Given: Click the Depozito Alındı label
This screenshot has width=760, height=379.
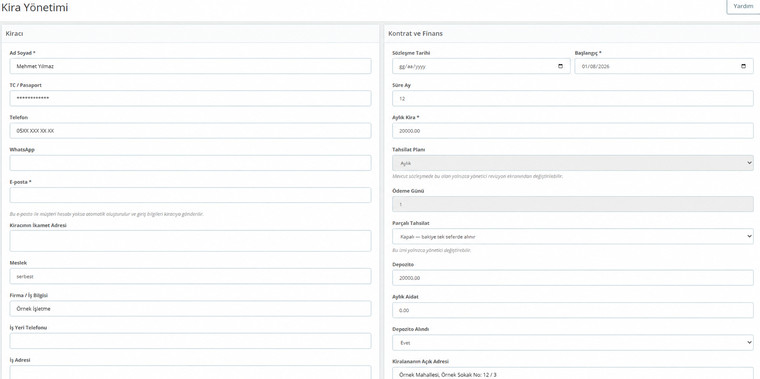Looking at the screenshot, I should coord(411,329).
